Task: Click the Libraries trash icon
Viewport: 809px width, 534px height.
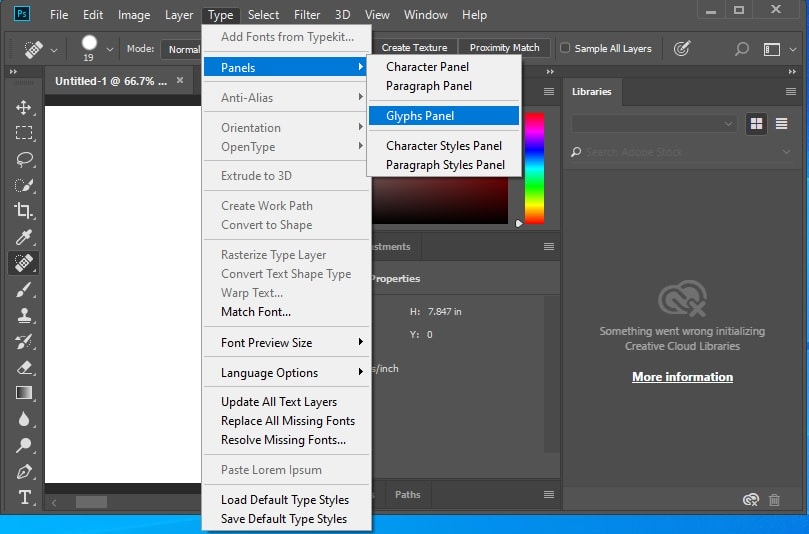Action: [x=774, y=499]
